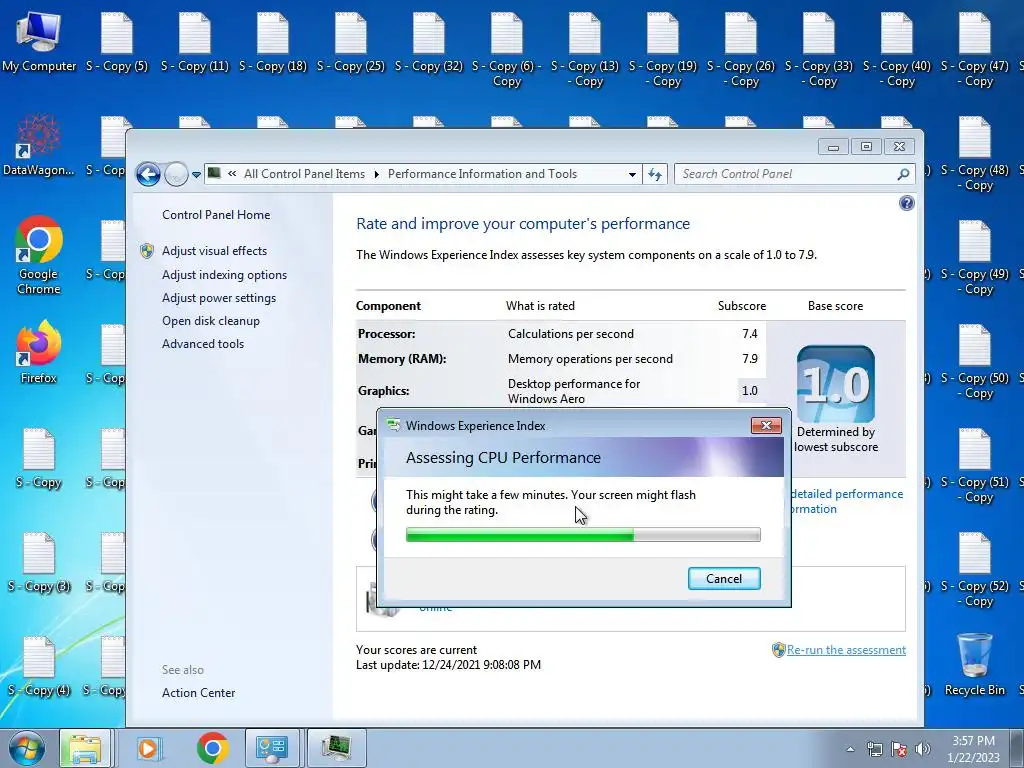
Task: Open the Windows Start button
Action: click(27, 748)
